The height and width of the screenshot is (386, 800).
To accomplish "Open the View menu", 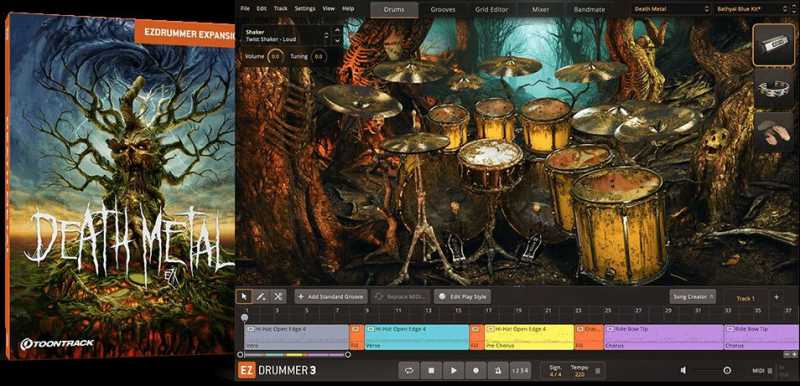I will pyautogui.click(x=329, y=9).
